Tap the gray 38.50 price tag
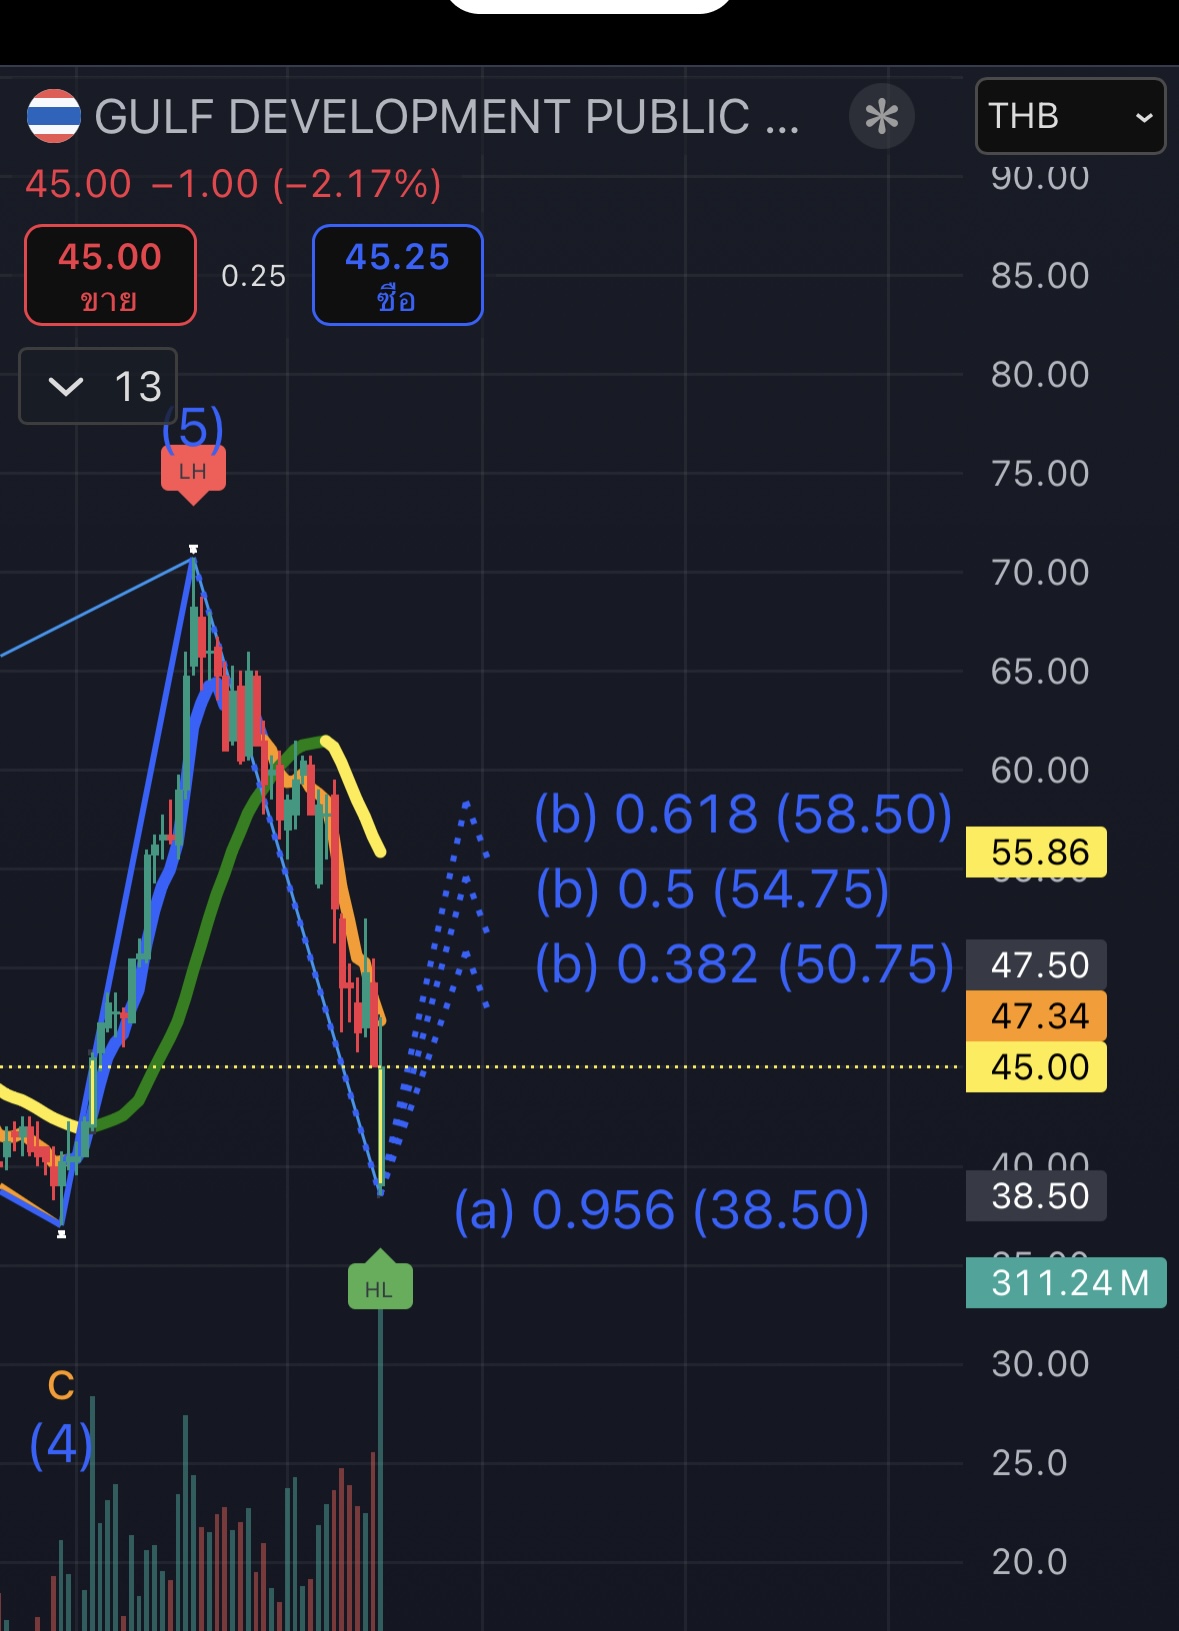This screenshot has width=1179, height=1631. pos(1036,1196)
